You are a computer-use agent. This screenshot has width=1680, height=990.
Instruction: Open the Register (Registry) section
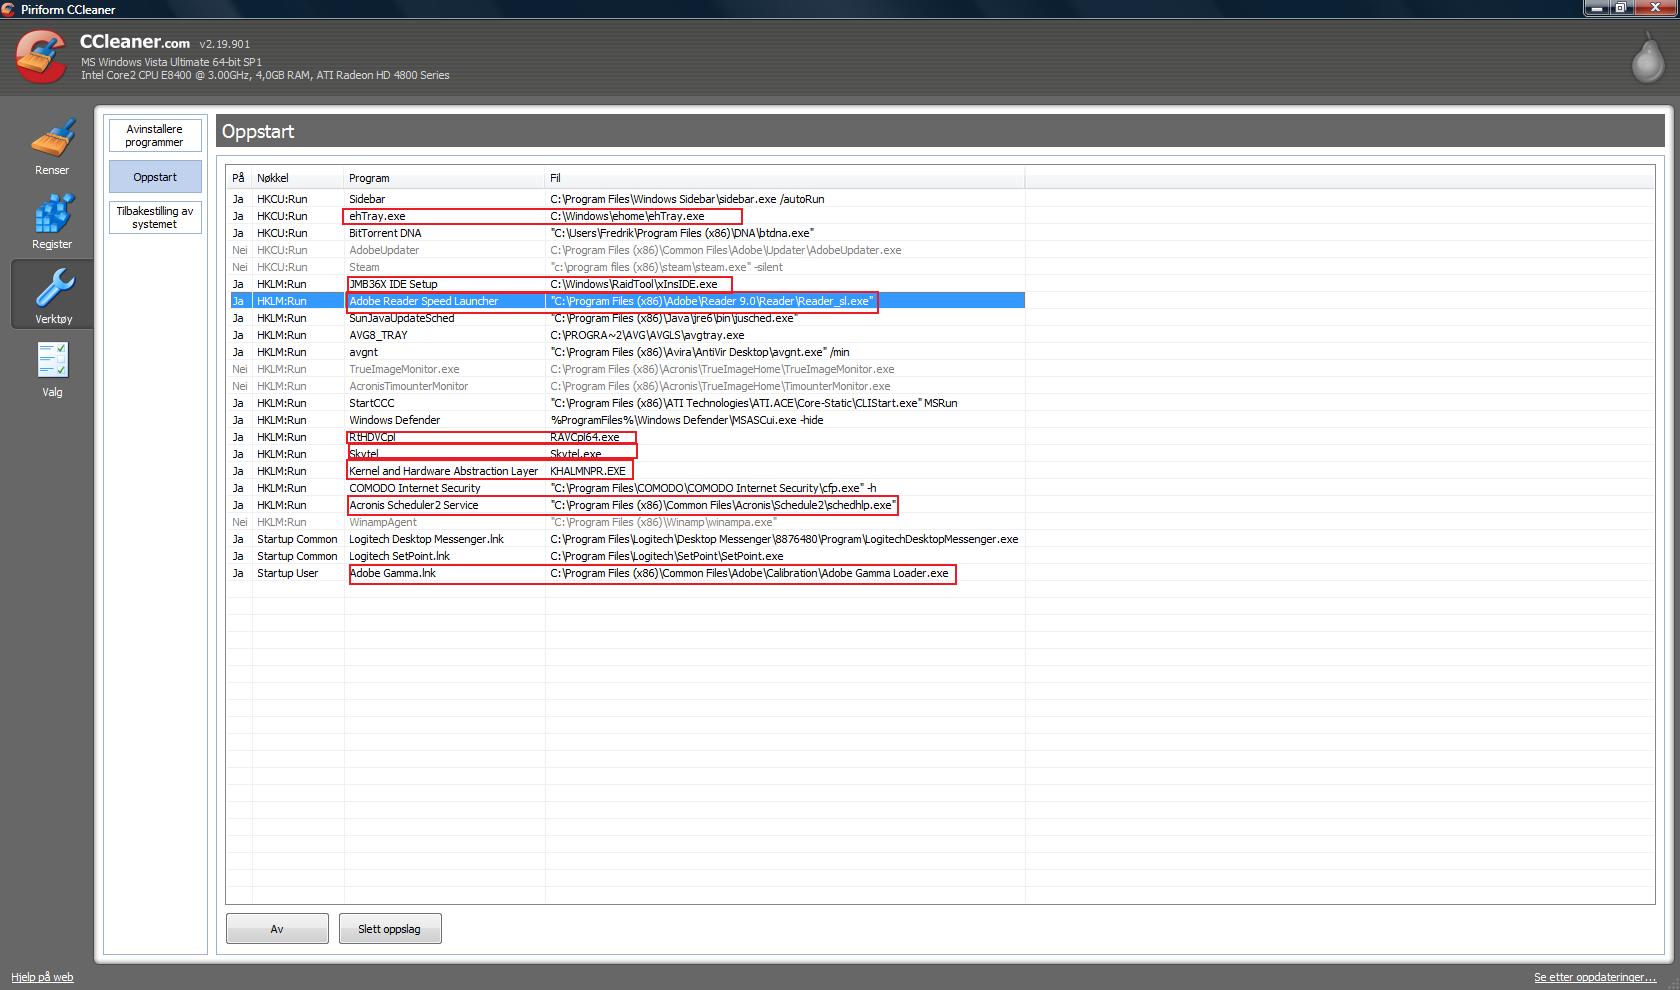52,221
